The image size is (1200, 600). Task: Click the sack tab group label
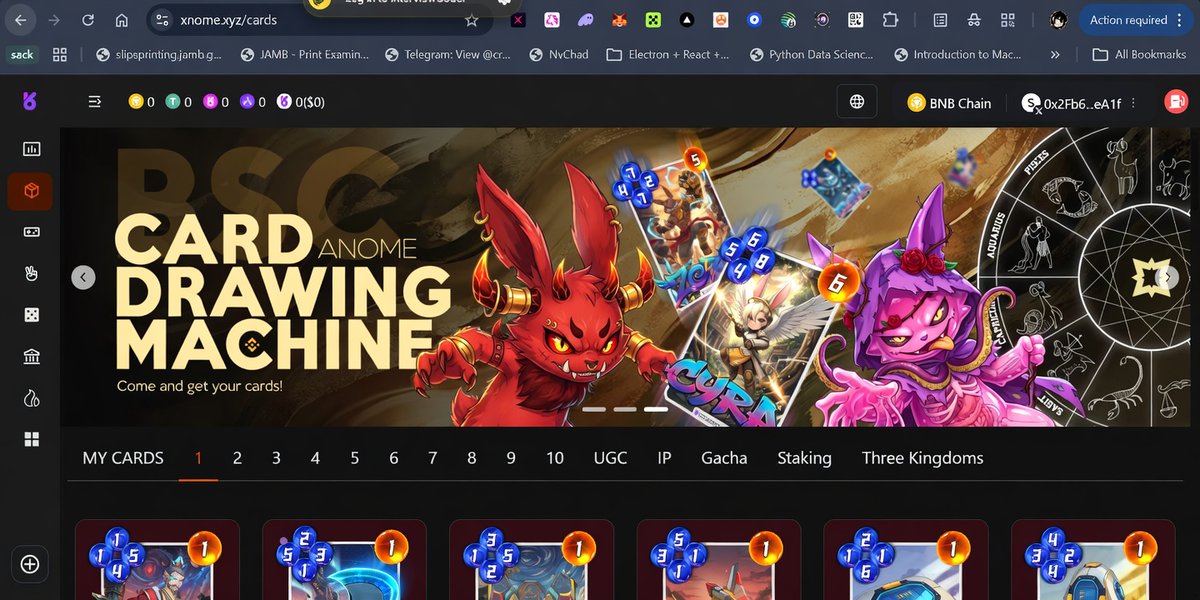tap(22, 55)
